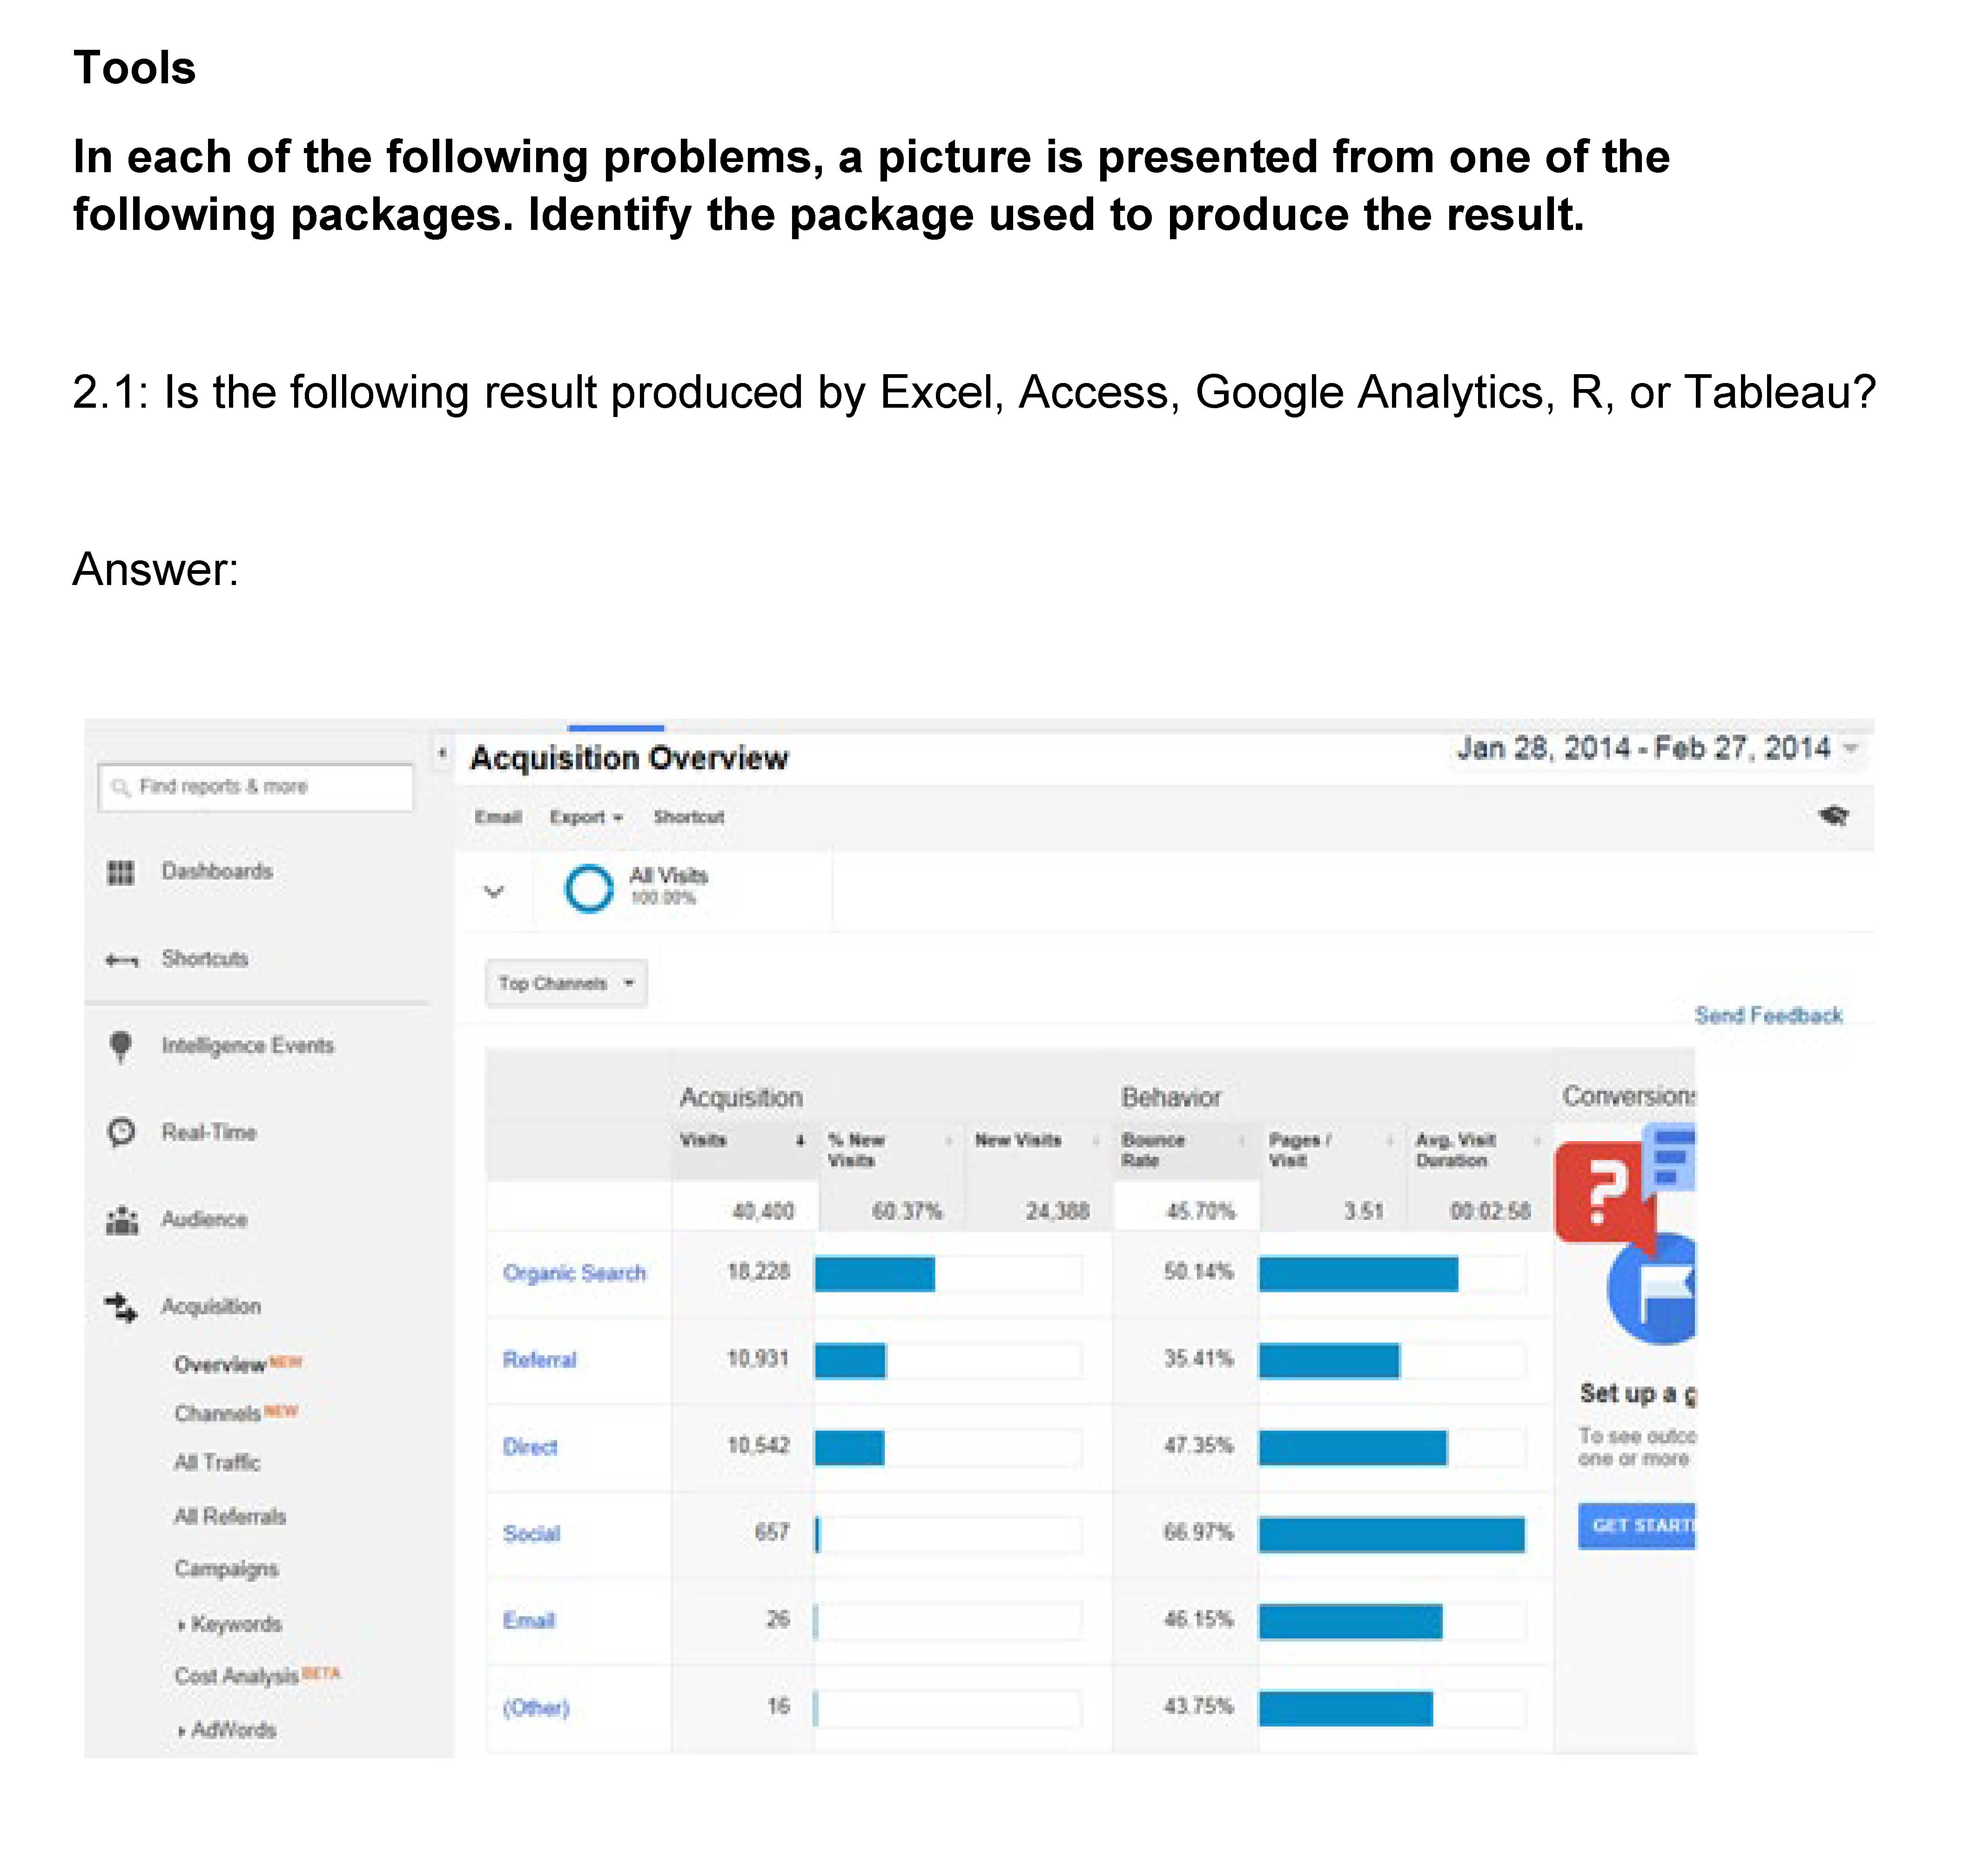Image resolution: width=1983 pixels, height=1876 pixels.
Task: Click the Audience people icon
Action: (122, 1220)
